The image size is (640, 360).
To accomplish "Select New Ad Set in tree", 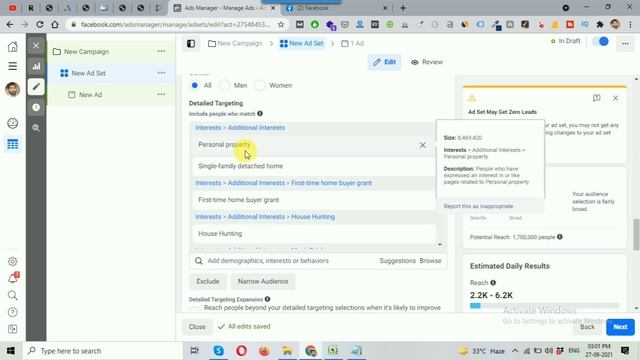I will [x=89, y=73].
